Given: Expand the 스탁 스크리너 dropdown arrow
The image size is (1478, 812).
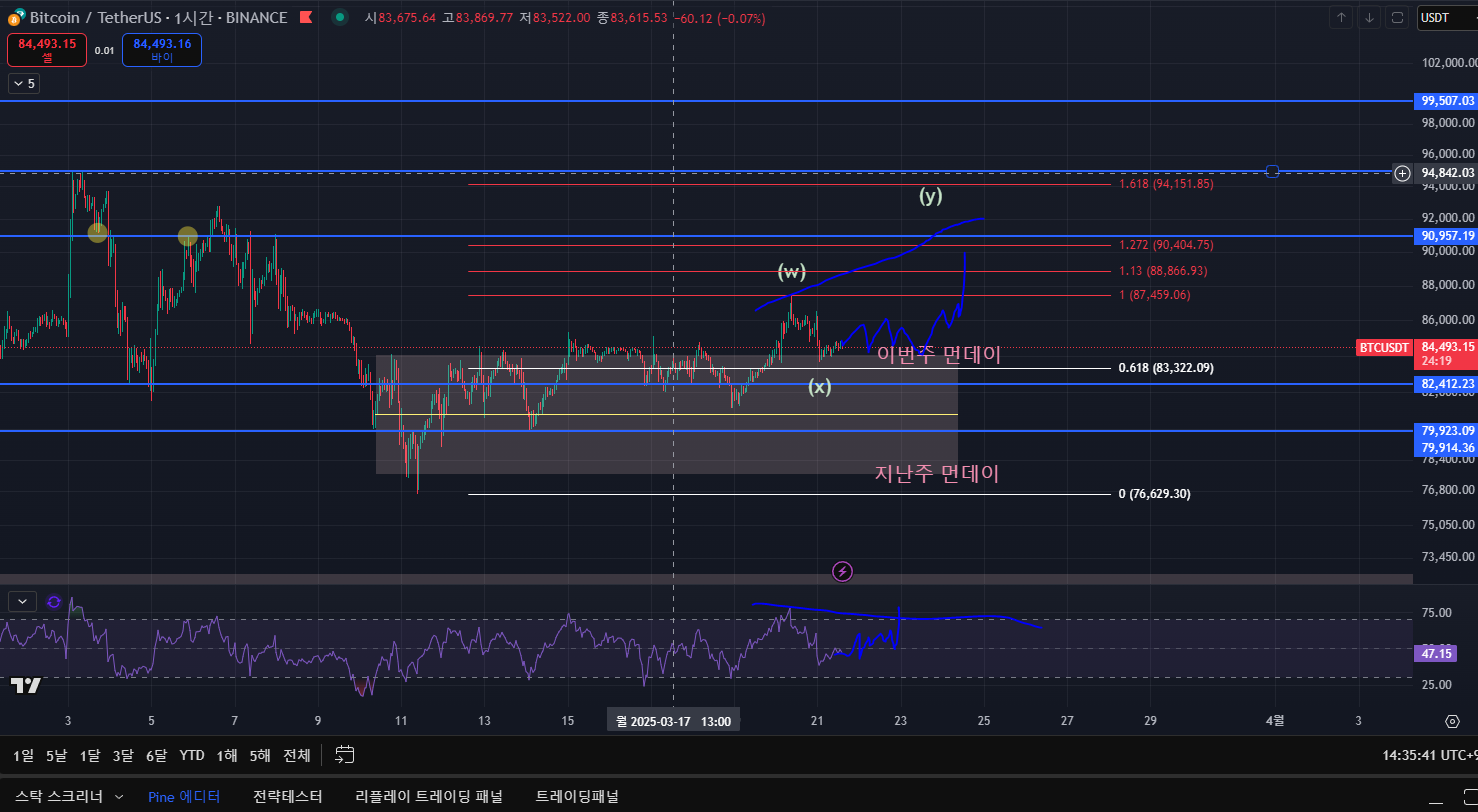Looking at the screenshot, I should pyautogui.click(x=119, y=797).
